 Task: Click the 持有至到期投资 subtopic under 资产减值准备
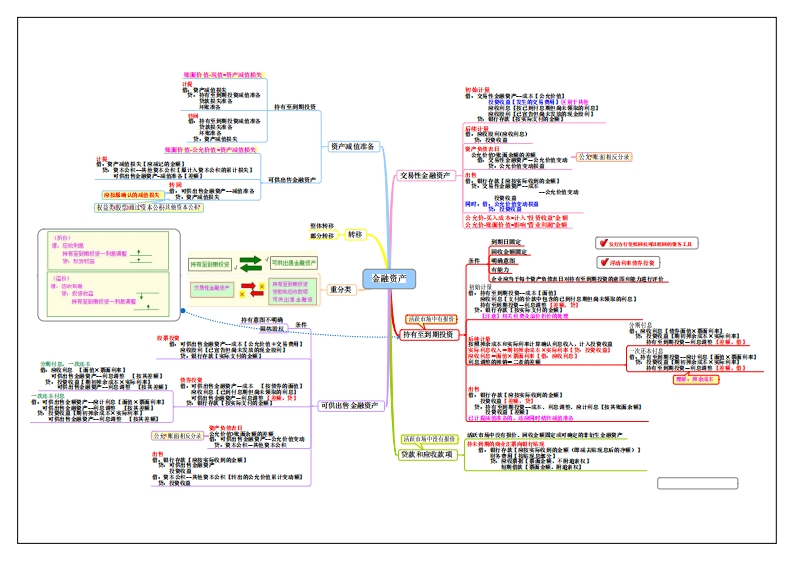(295, 107)
